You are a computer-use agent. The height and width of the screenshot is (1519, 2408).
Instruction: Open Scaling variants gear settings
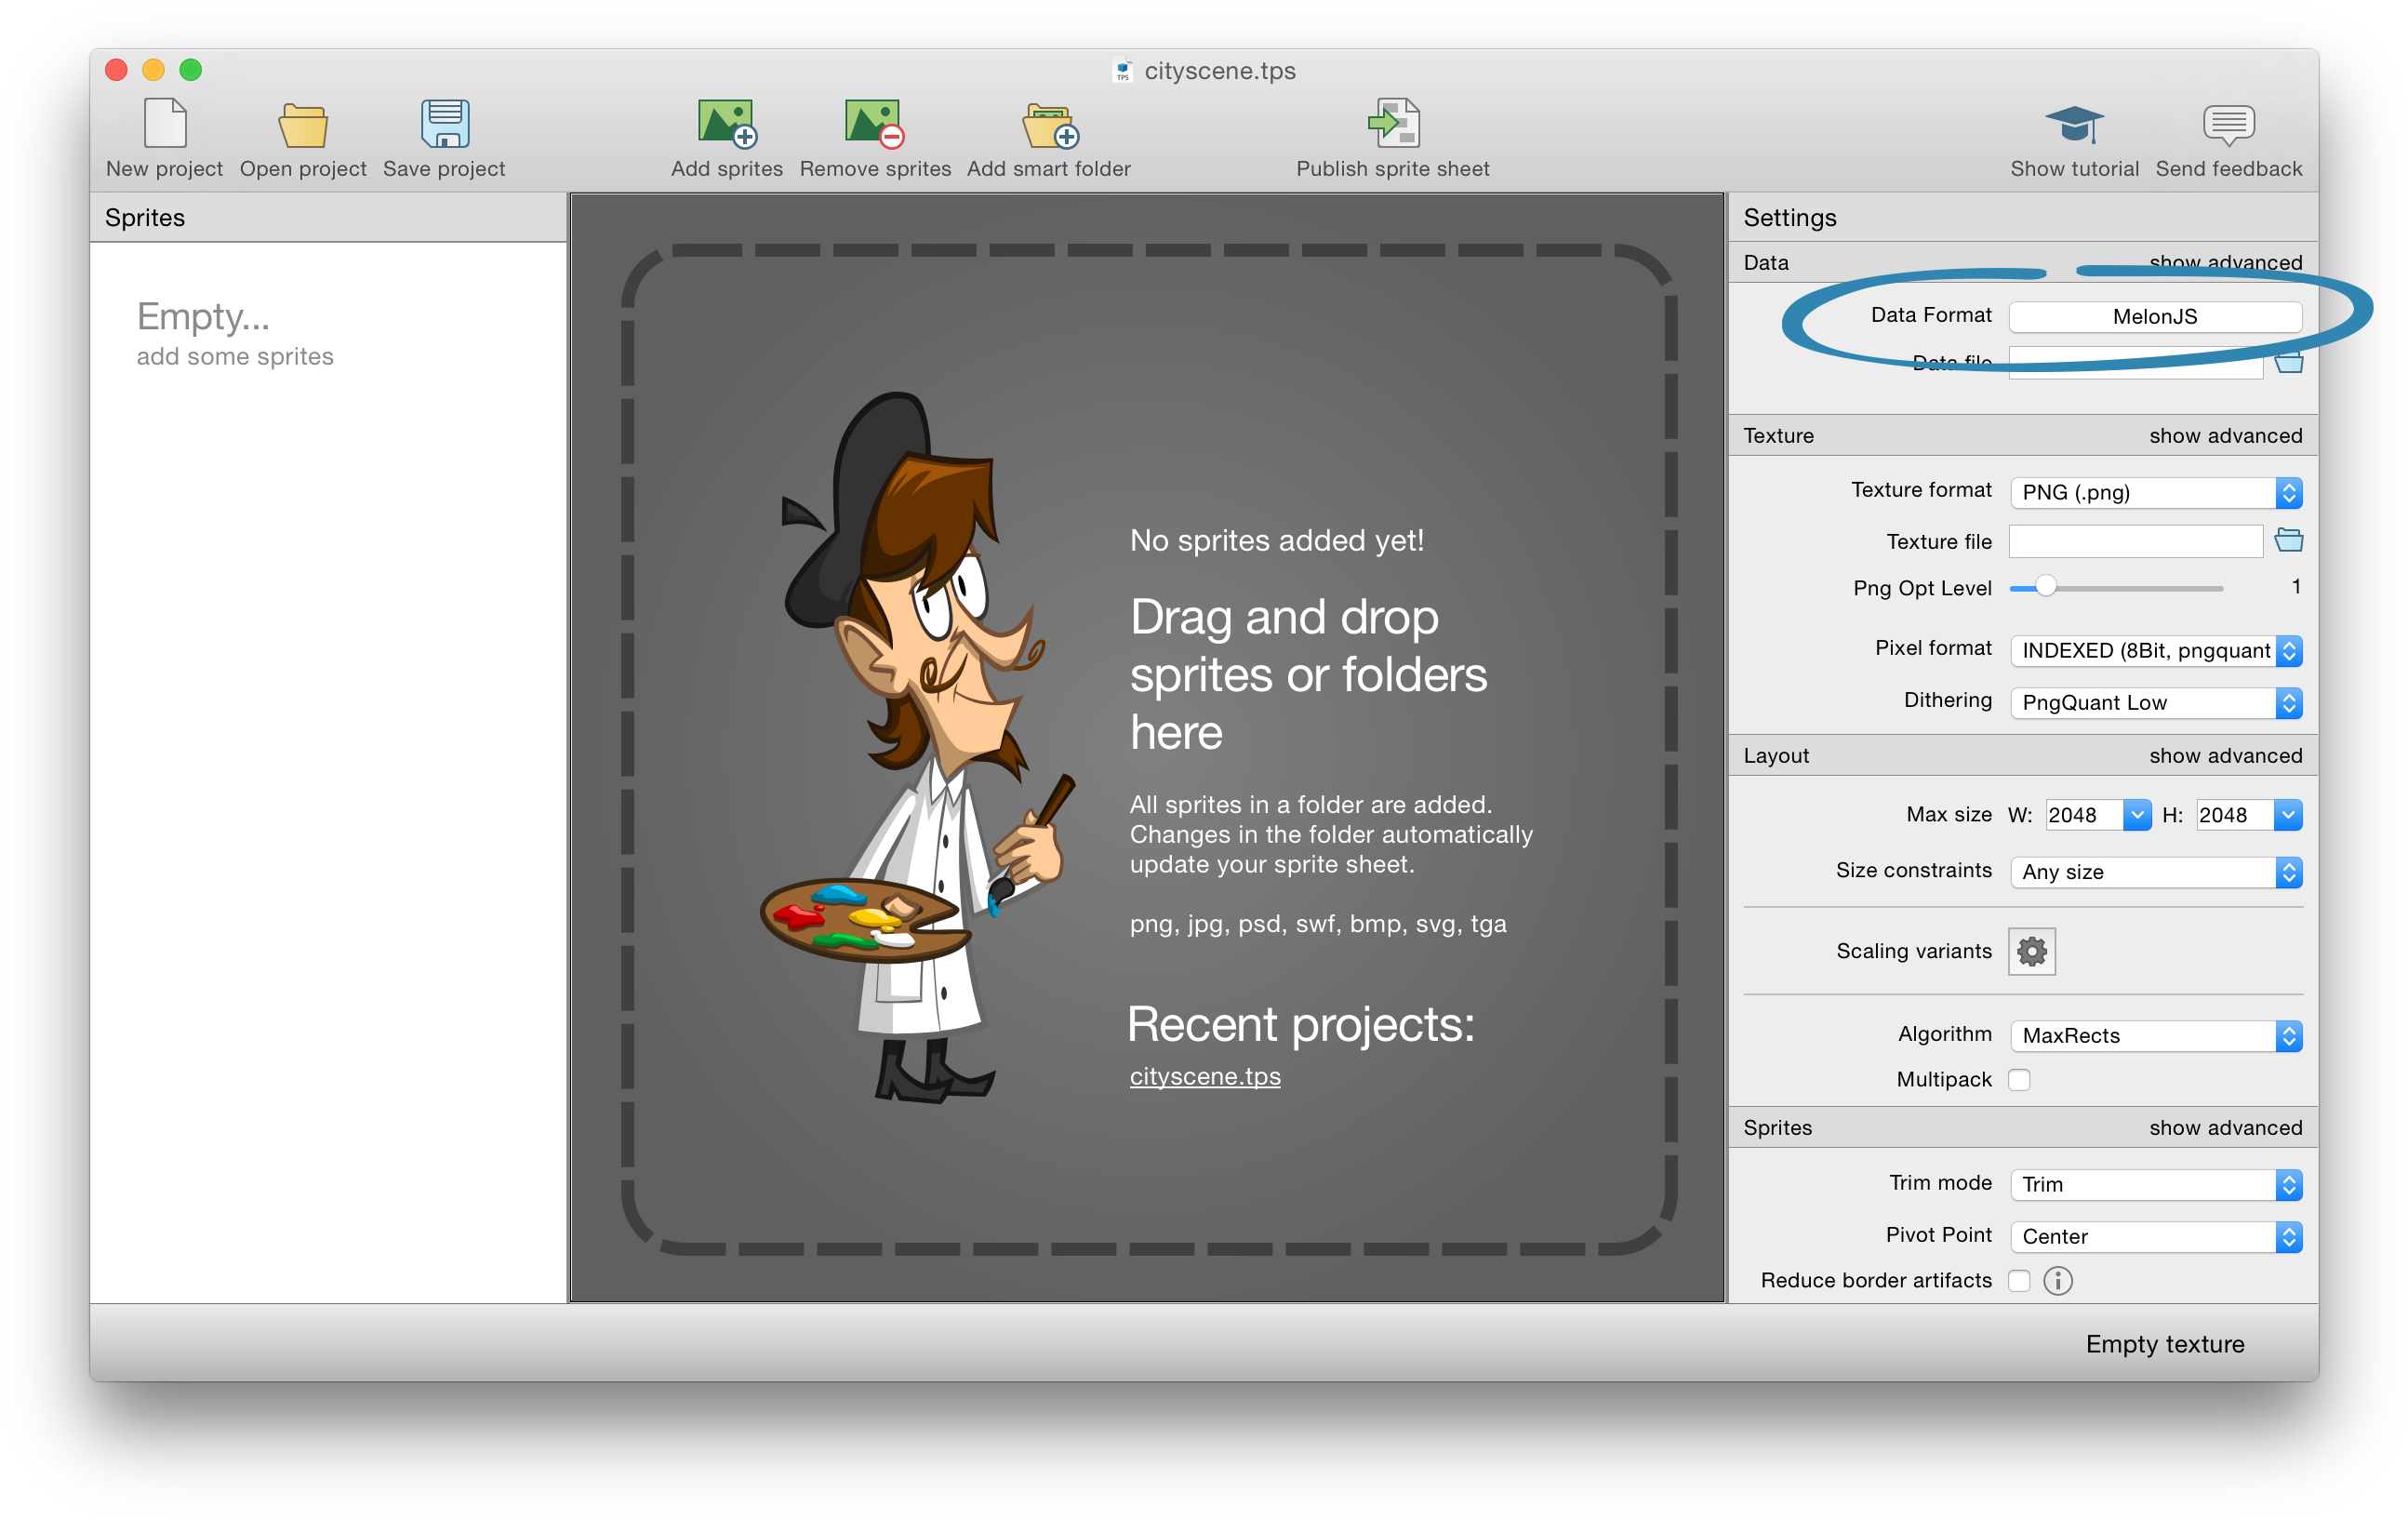[x=2031, y=951]
